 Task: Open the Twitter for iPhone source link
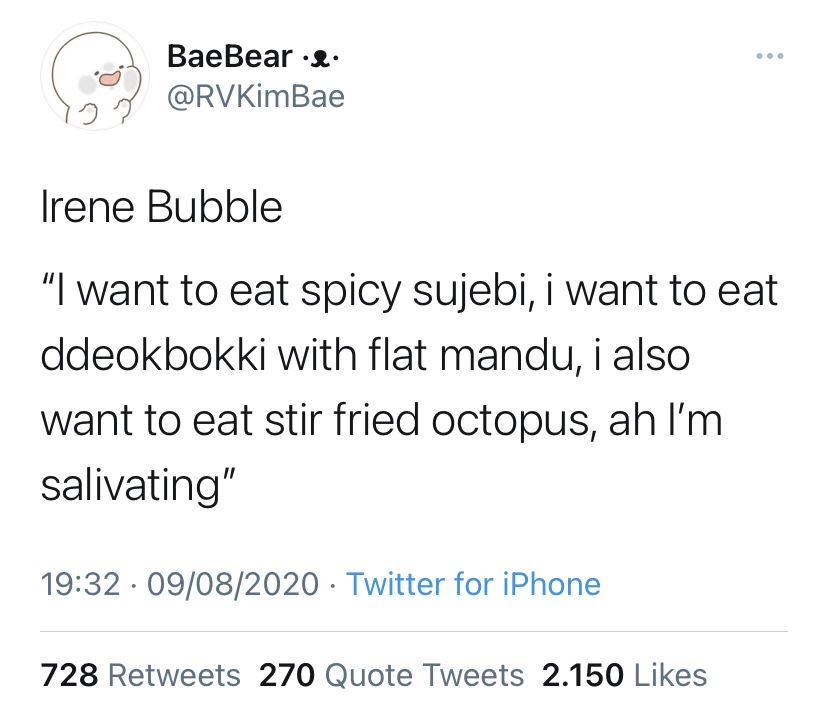(473, 583)
